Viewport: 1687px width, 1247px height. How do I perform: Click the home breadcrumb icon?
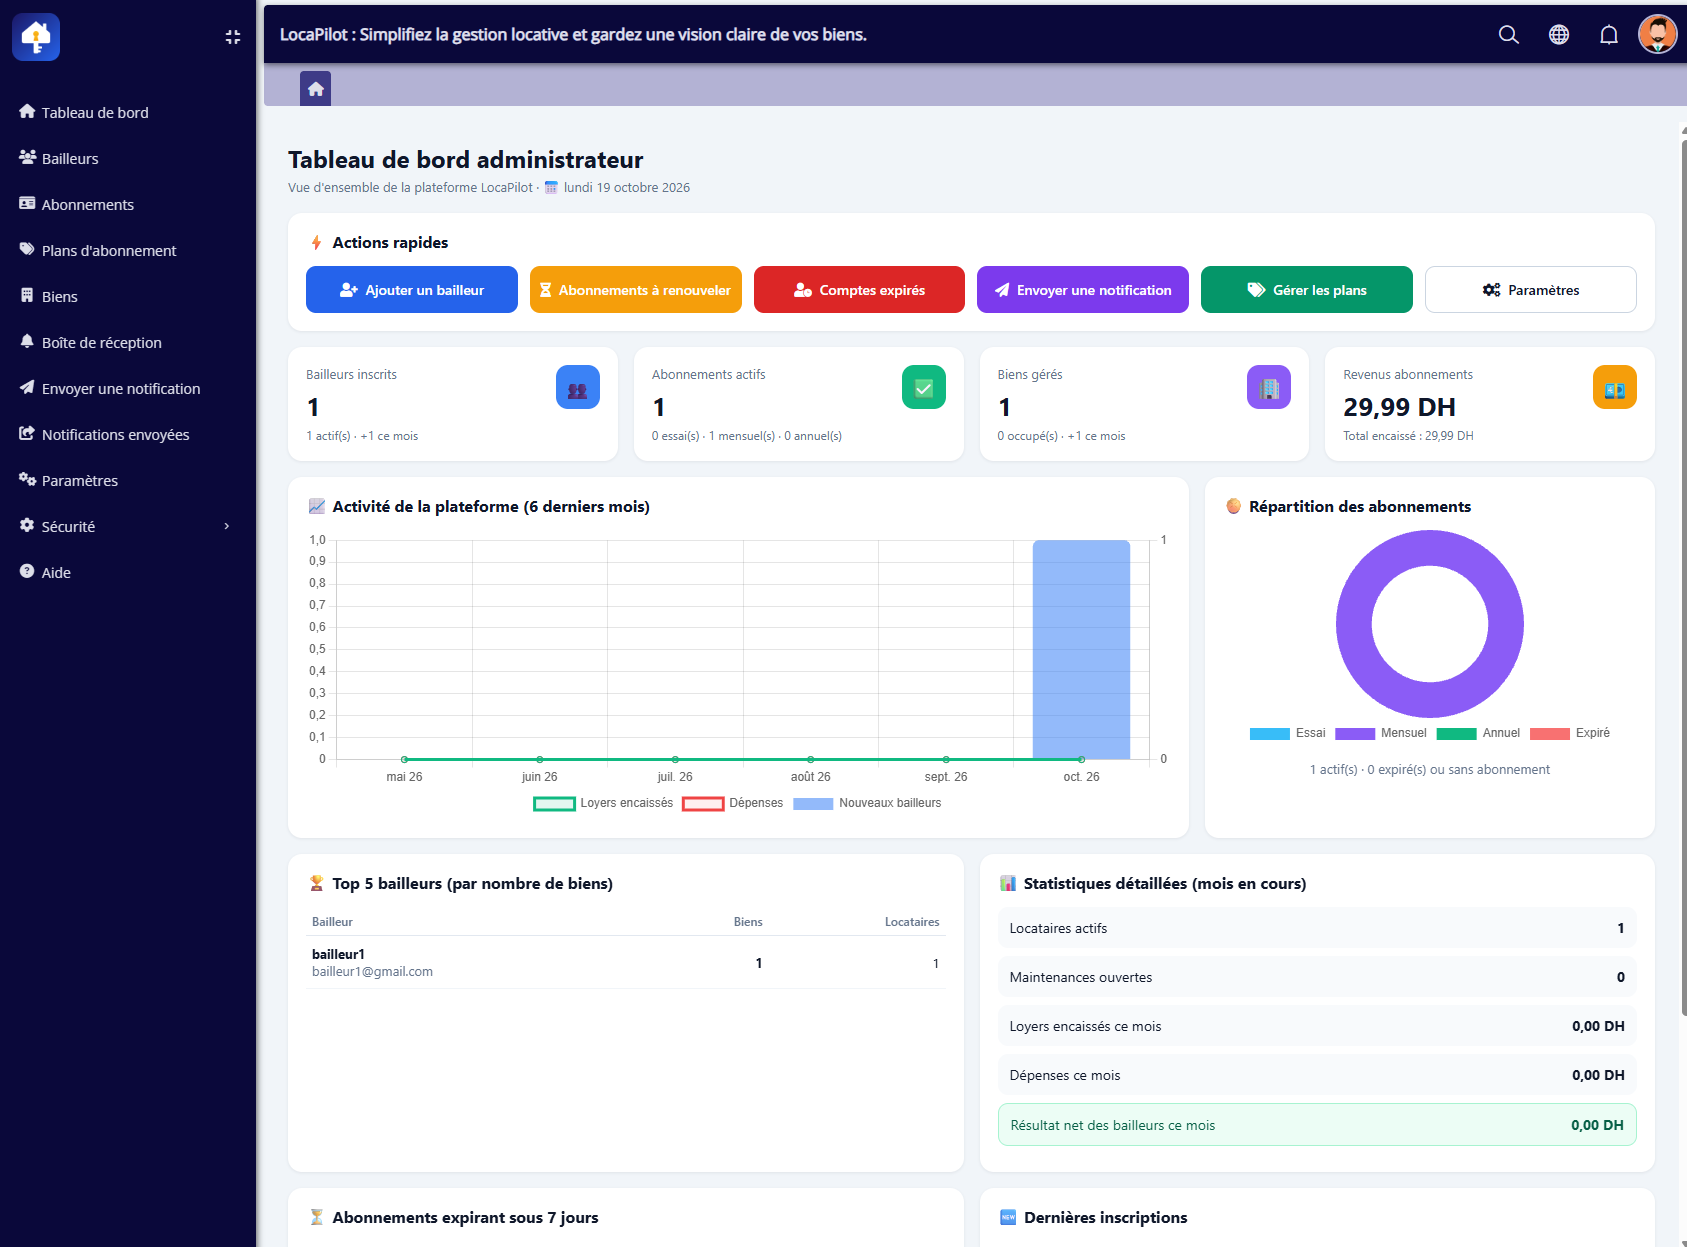click(316, 89)
